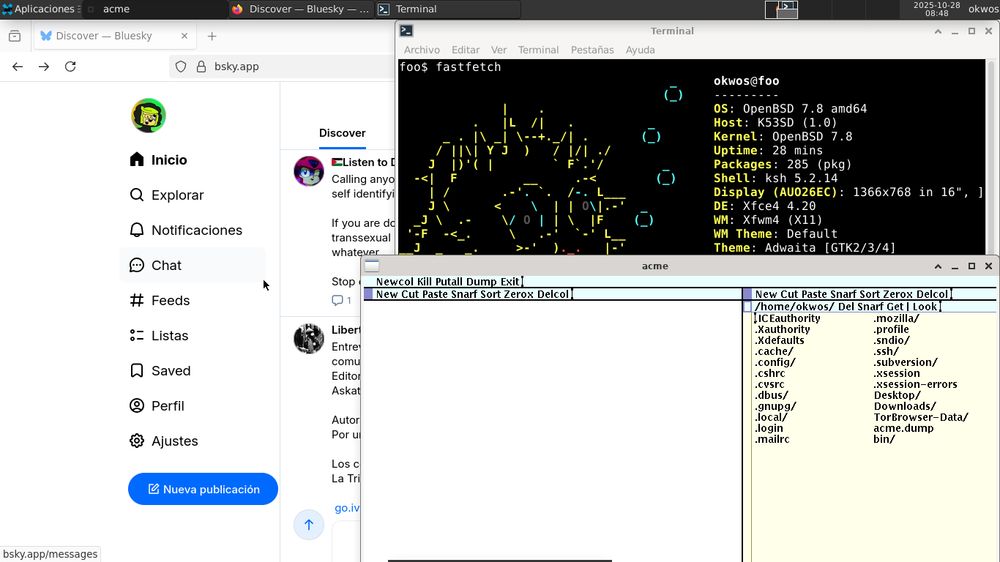
Task: Open Ver menu in Terminal
Action: (x=499, y=50)
